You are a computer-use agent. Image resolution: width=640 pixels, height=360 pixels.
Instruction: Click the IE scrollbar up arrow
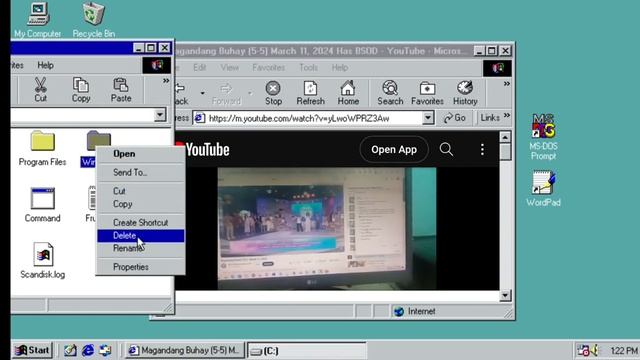(505, 137)
